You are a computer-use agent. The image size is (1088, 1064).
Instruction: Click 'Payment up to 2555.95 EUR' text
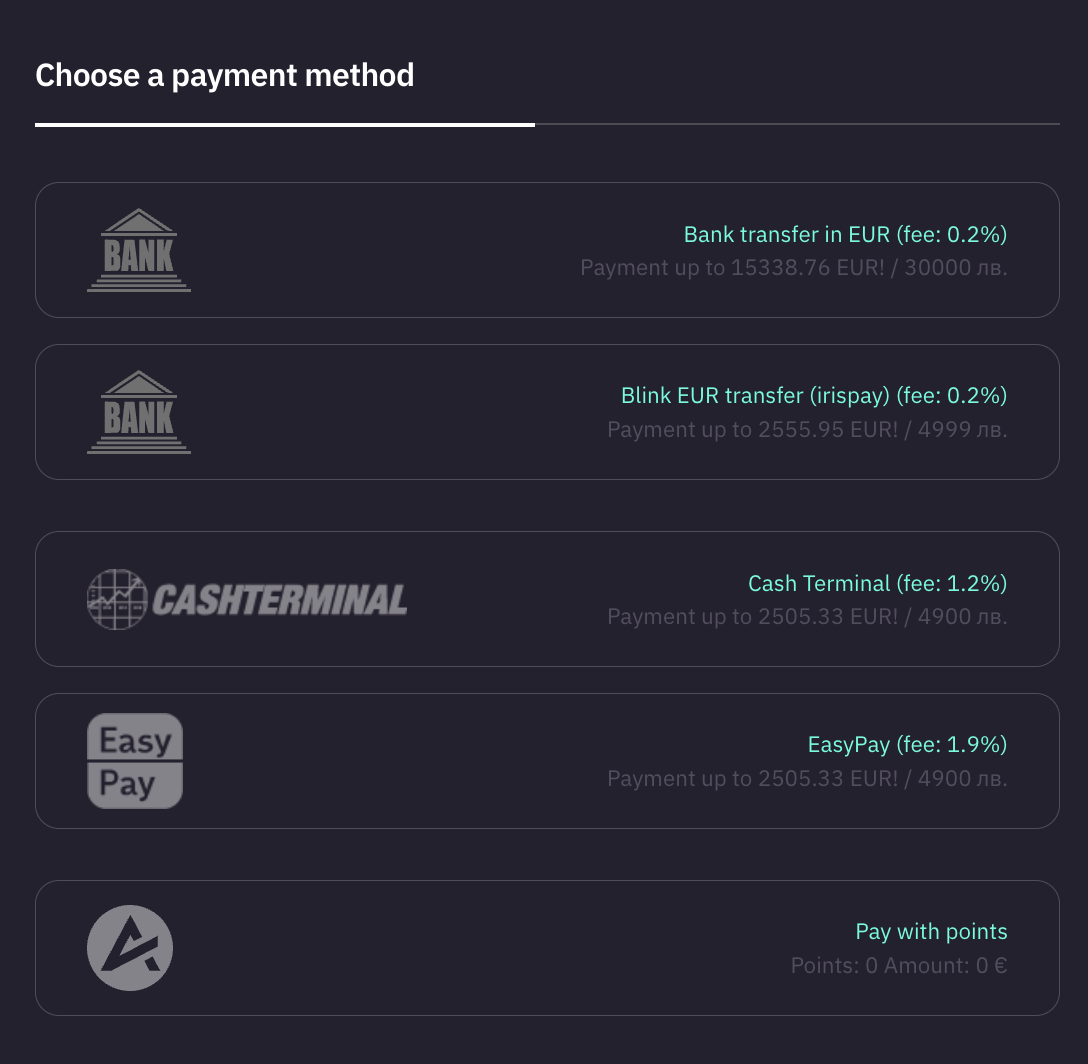807,430
